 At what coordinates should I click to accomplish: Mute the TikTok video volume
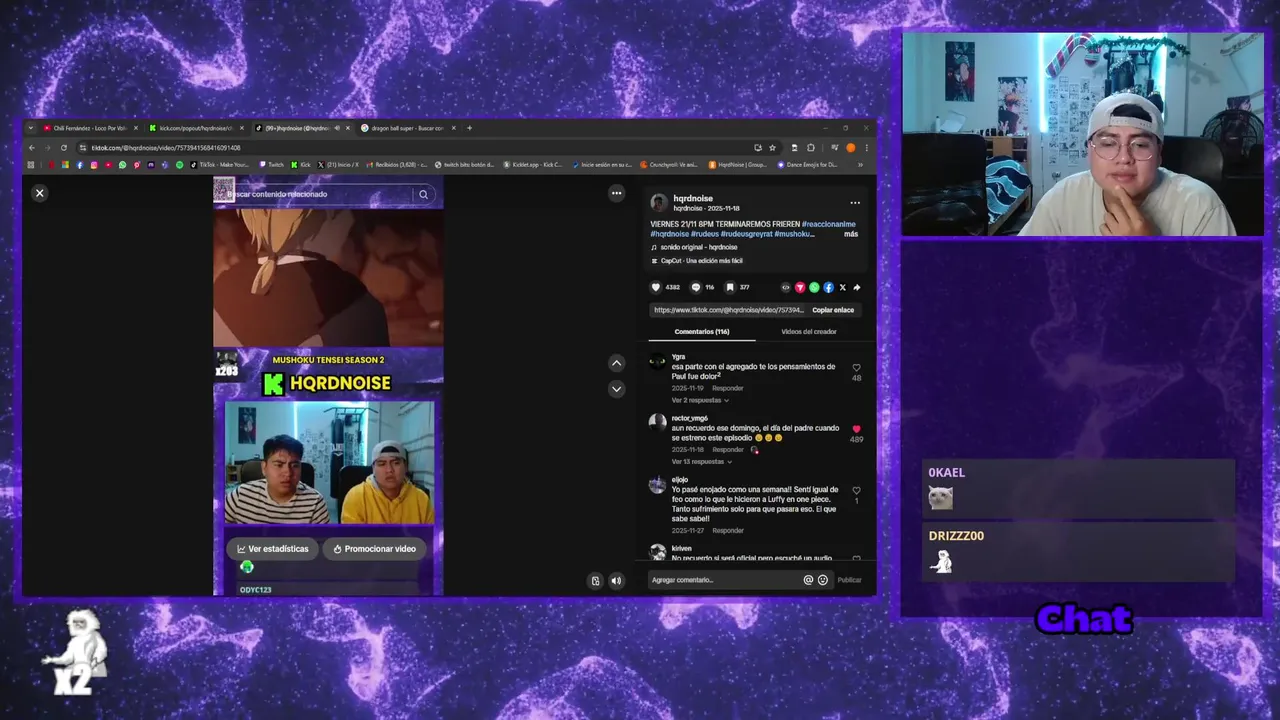tap(616, 580)
